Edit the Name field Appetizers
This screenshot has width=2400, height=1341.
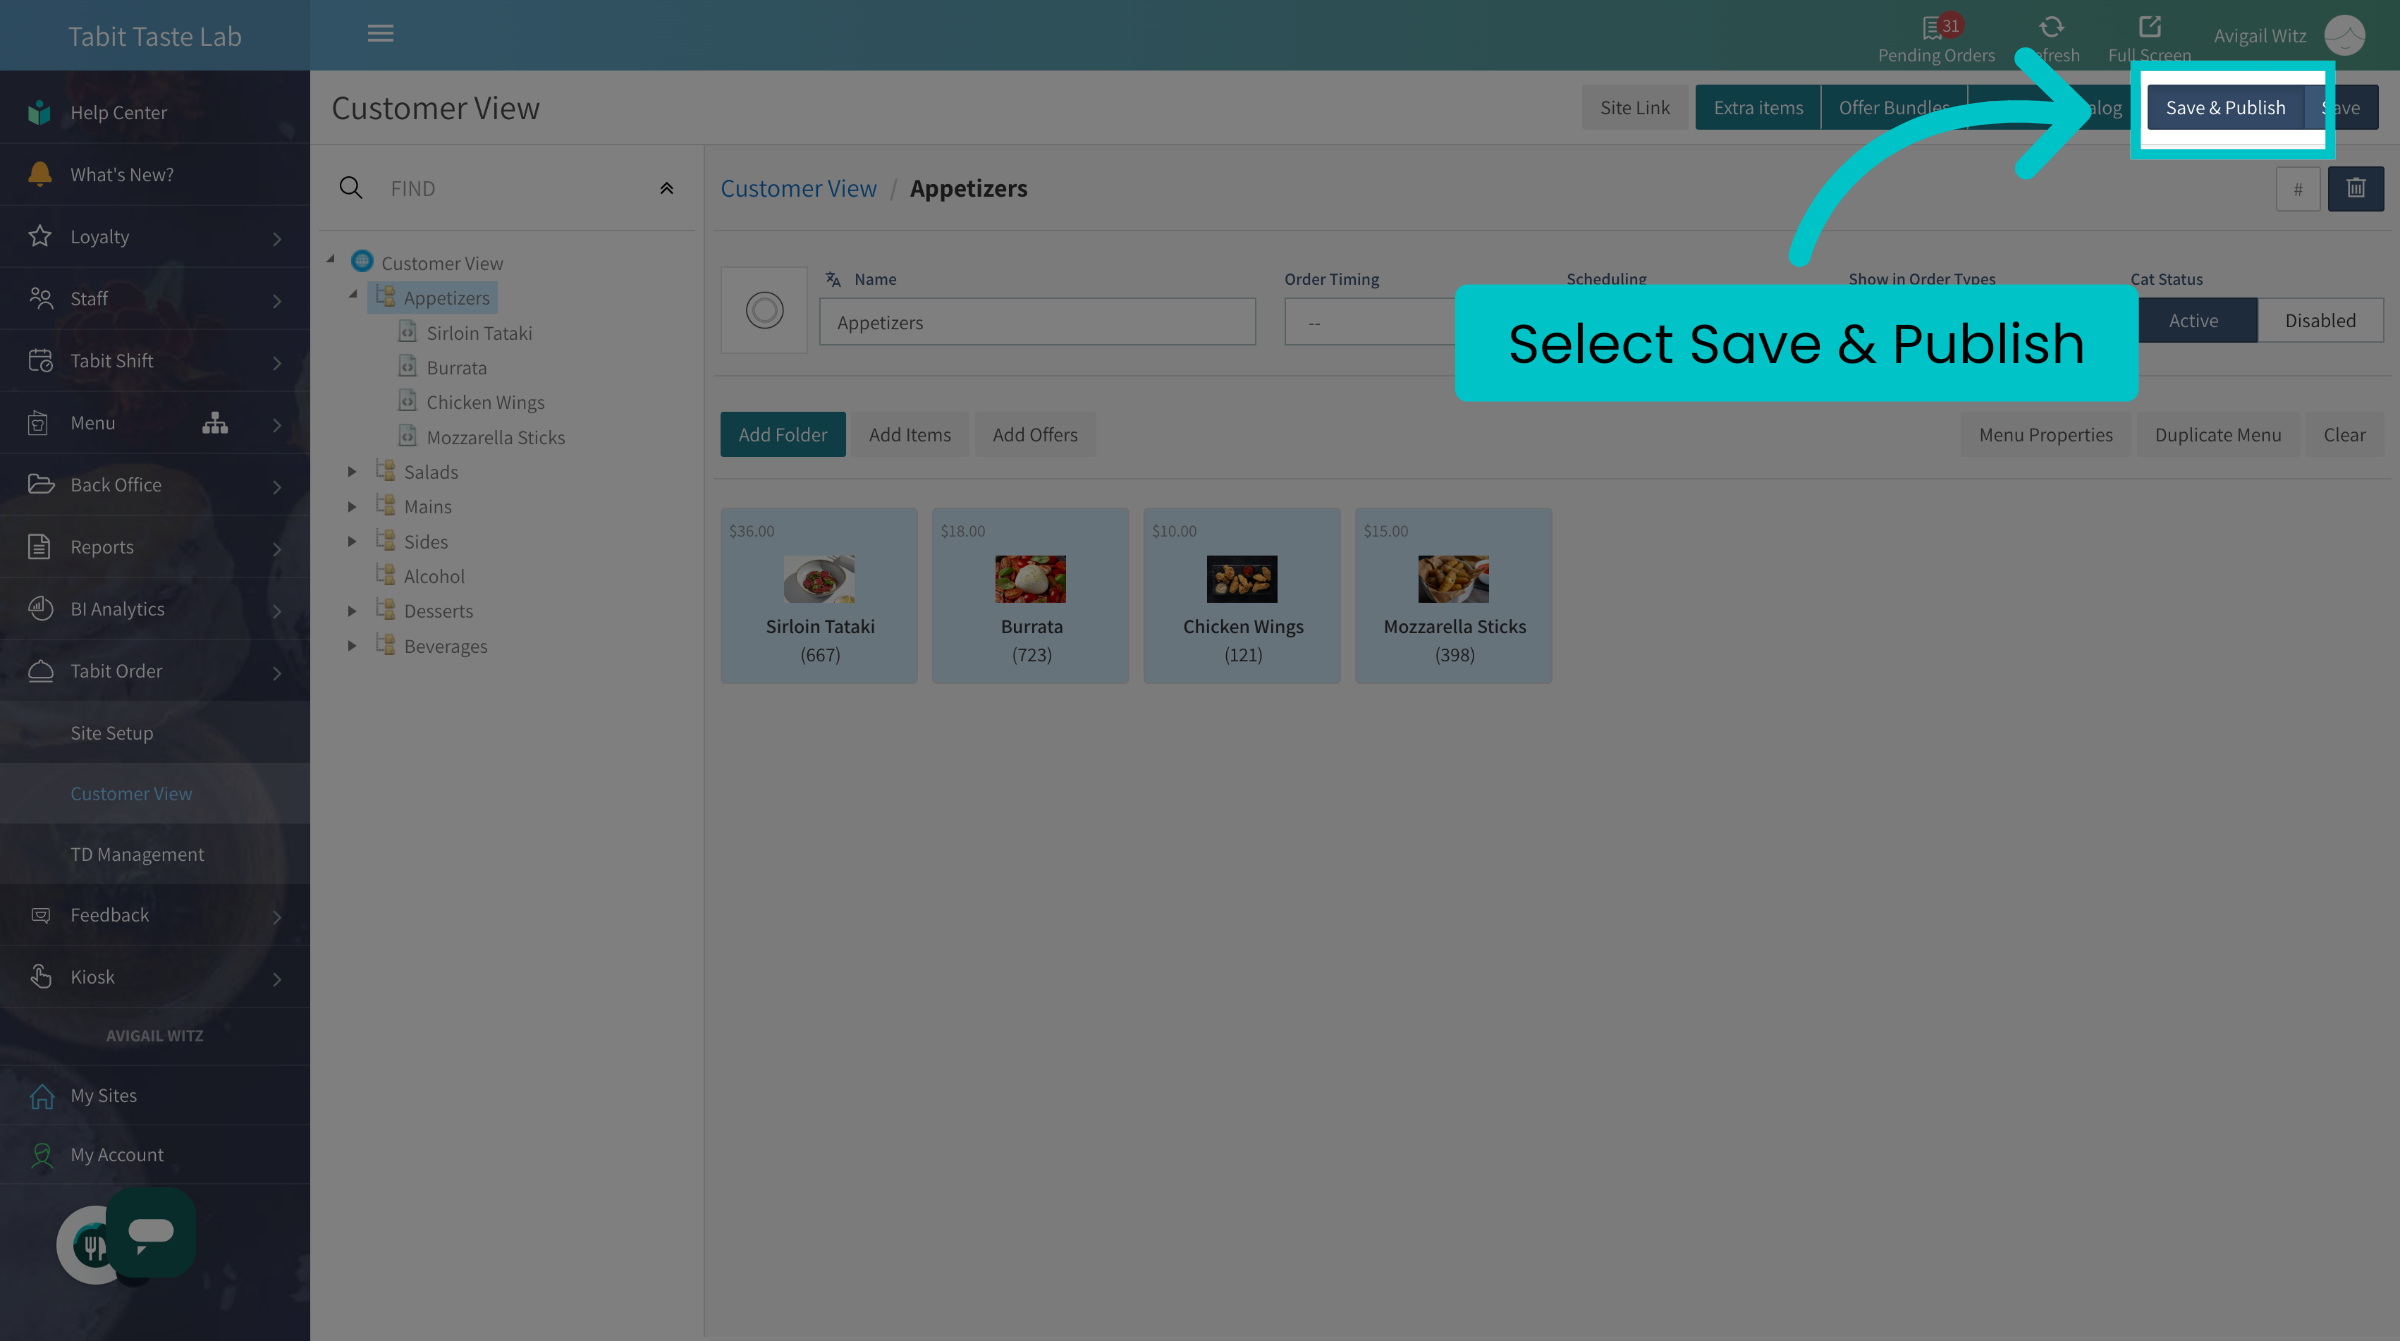pyautogui.click(x=1037, y=322)
